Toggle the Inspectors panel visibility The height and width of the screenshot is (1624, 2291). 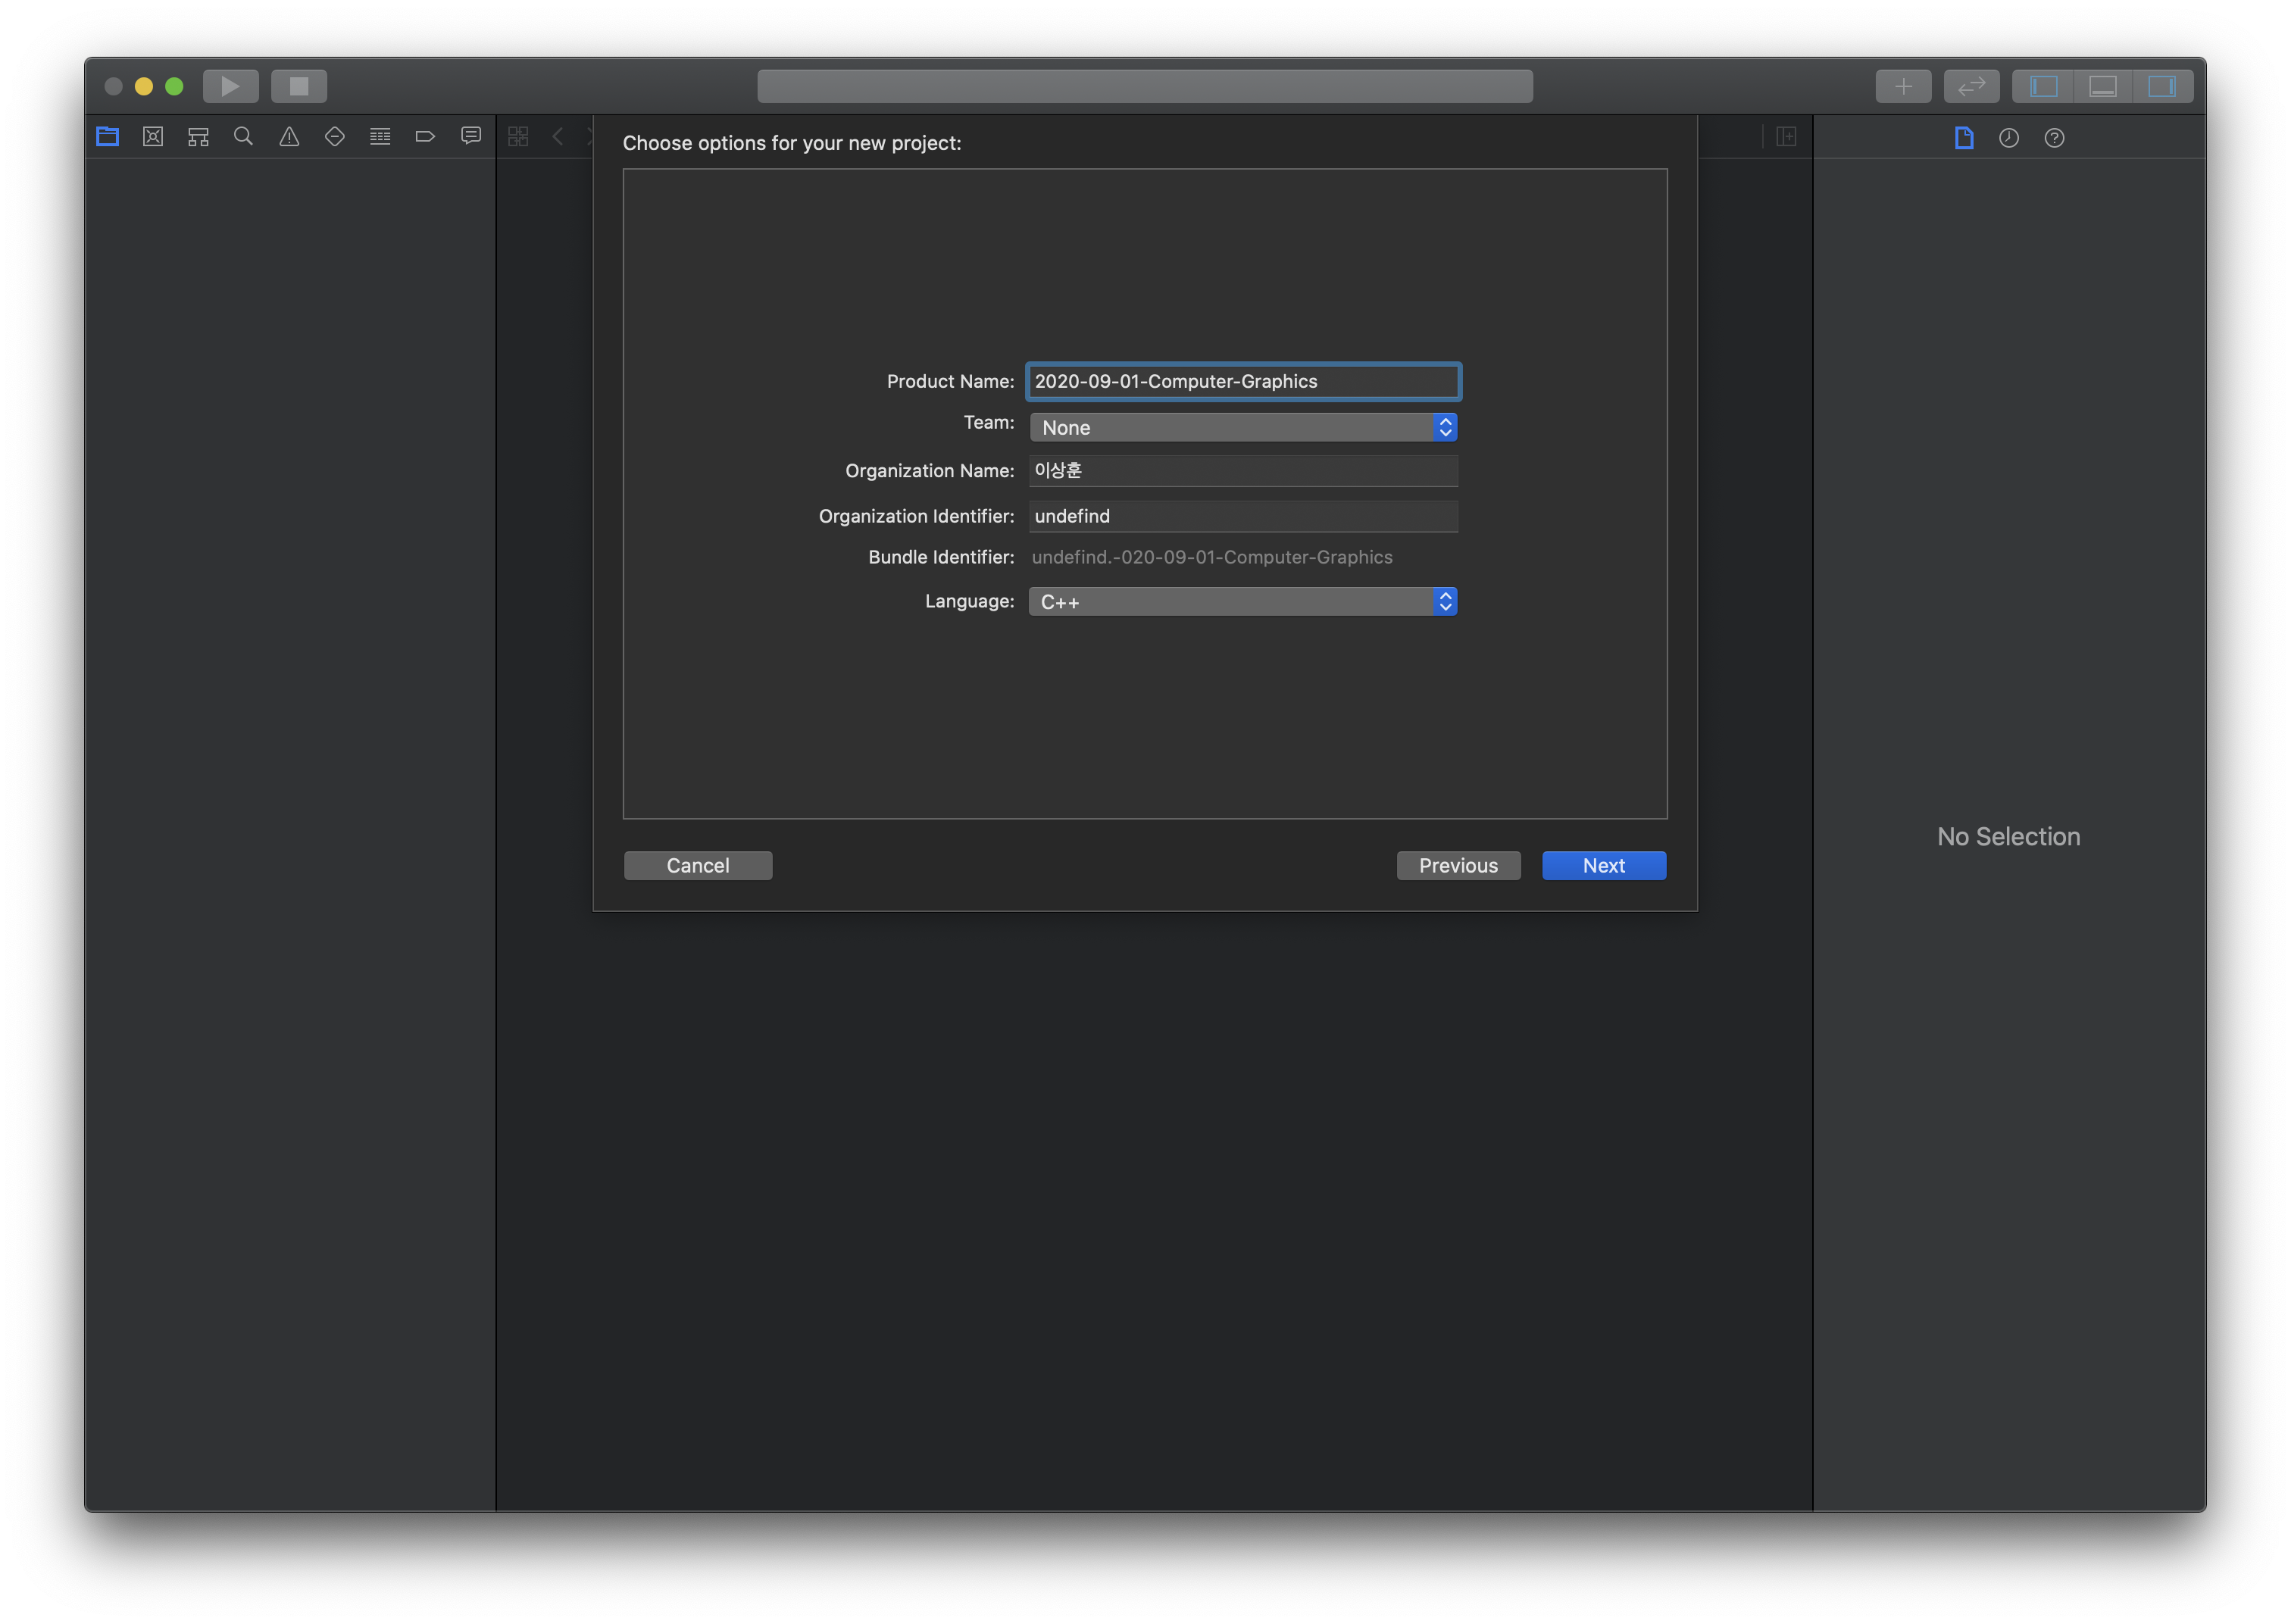2163,86
